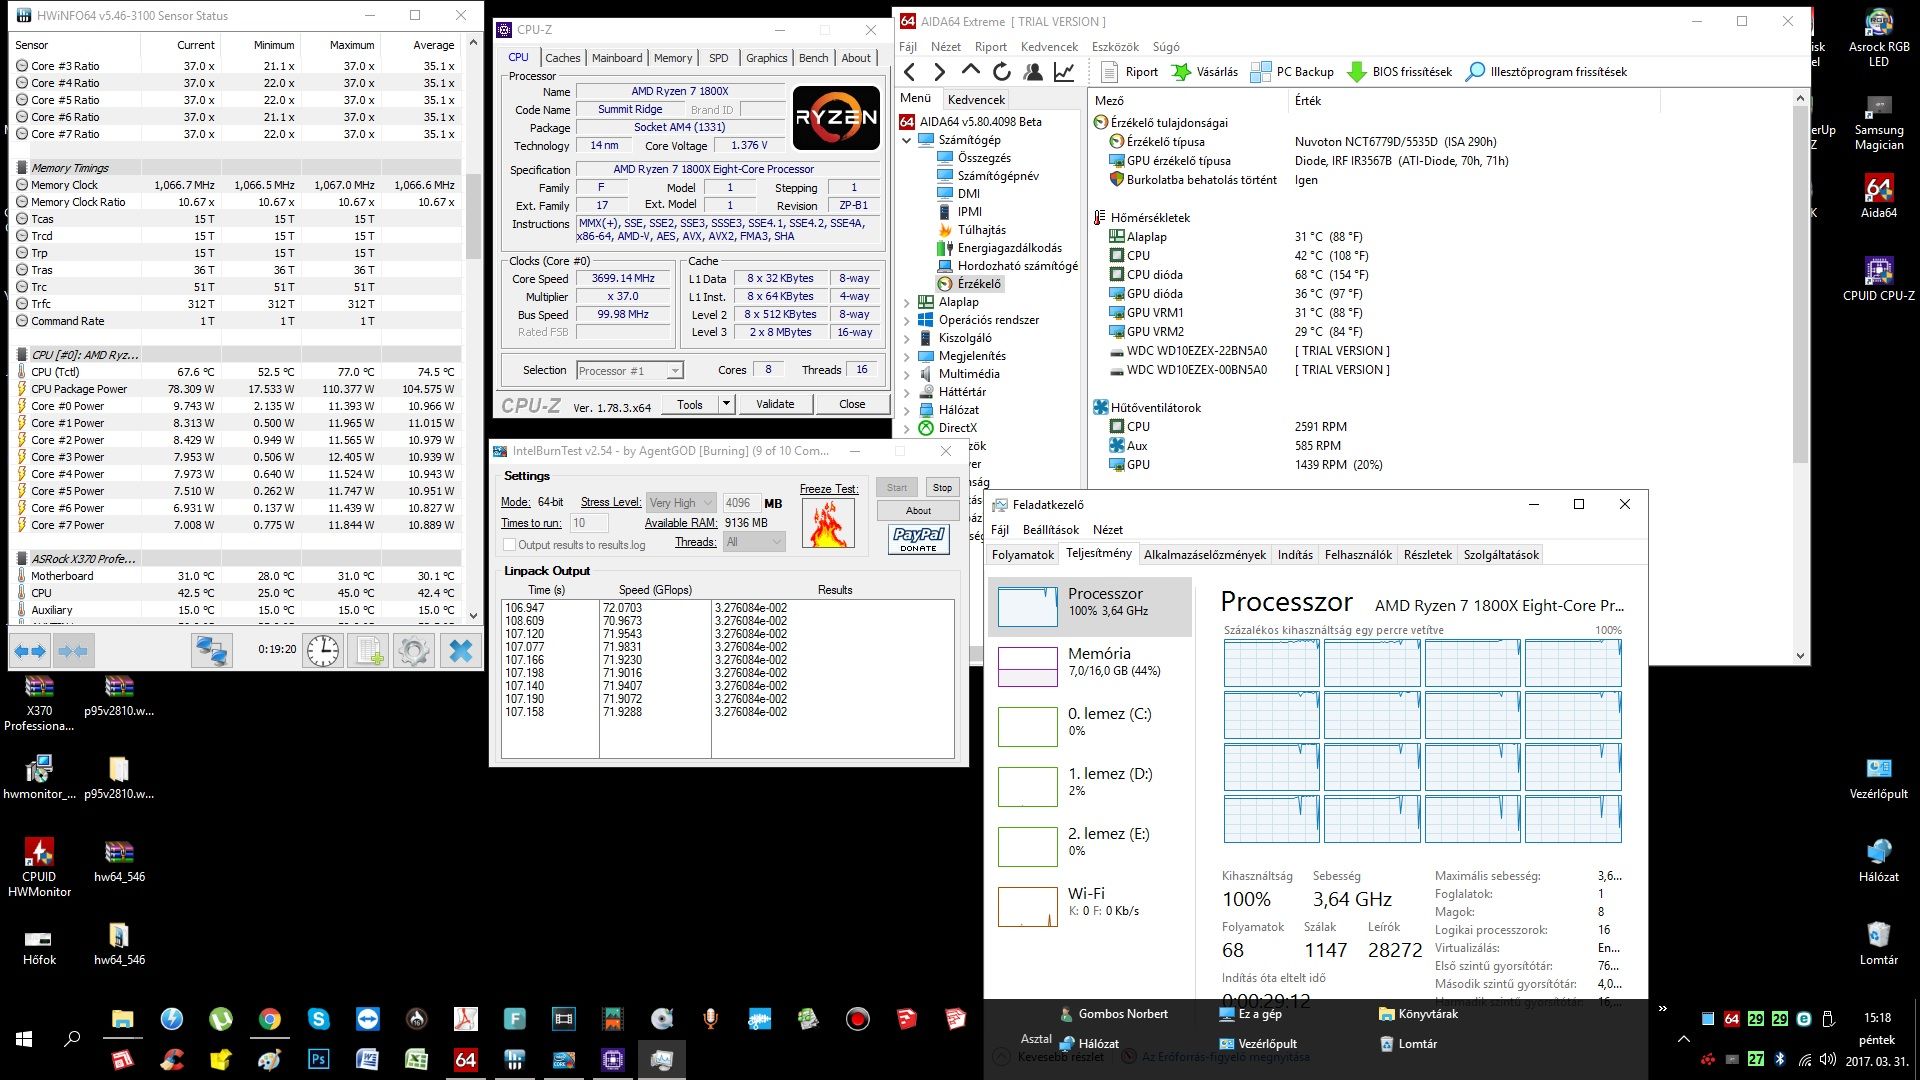The image size is (1920, 1080).
Task: Reset HWiNFO clock timer icon
Action: pos(323,651)
